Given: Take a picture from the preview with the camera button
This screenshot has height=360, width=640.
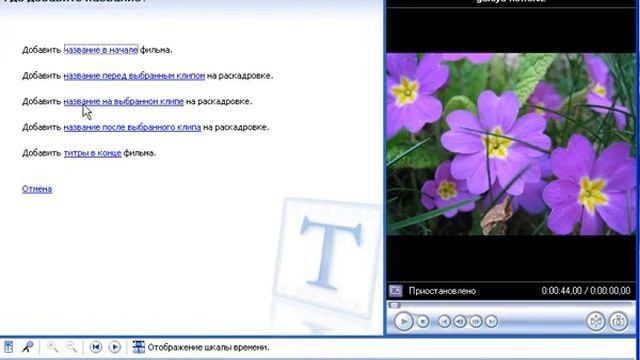Looking at the screenshot, I should [618, 321].
